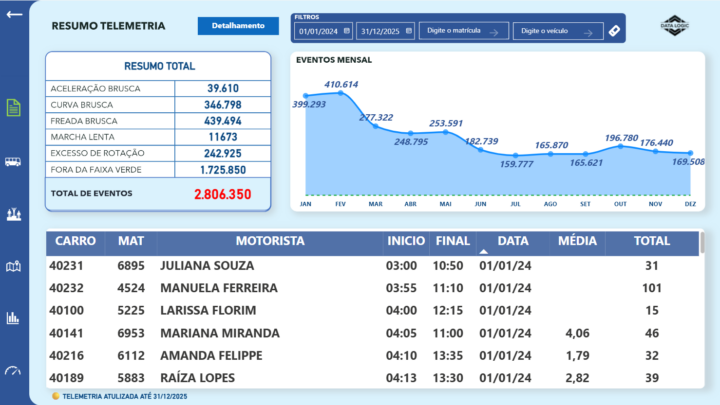720x405 pixels.
Task: Open the document report sidebar icon
Action: pos(14,108)
